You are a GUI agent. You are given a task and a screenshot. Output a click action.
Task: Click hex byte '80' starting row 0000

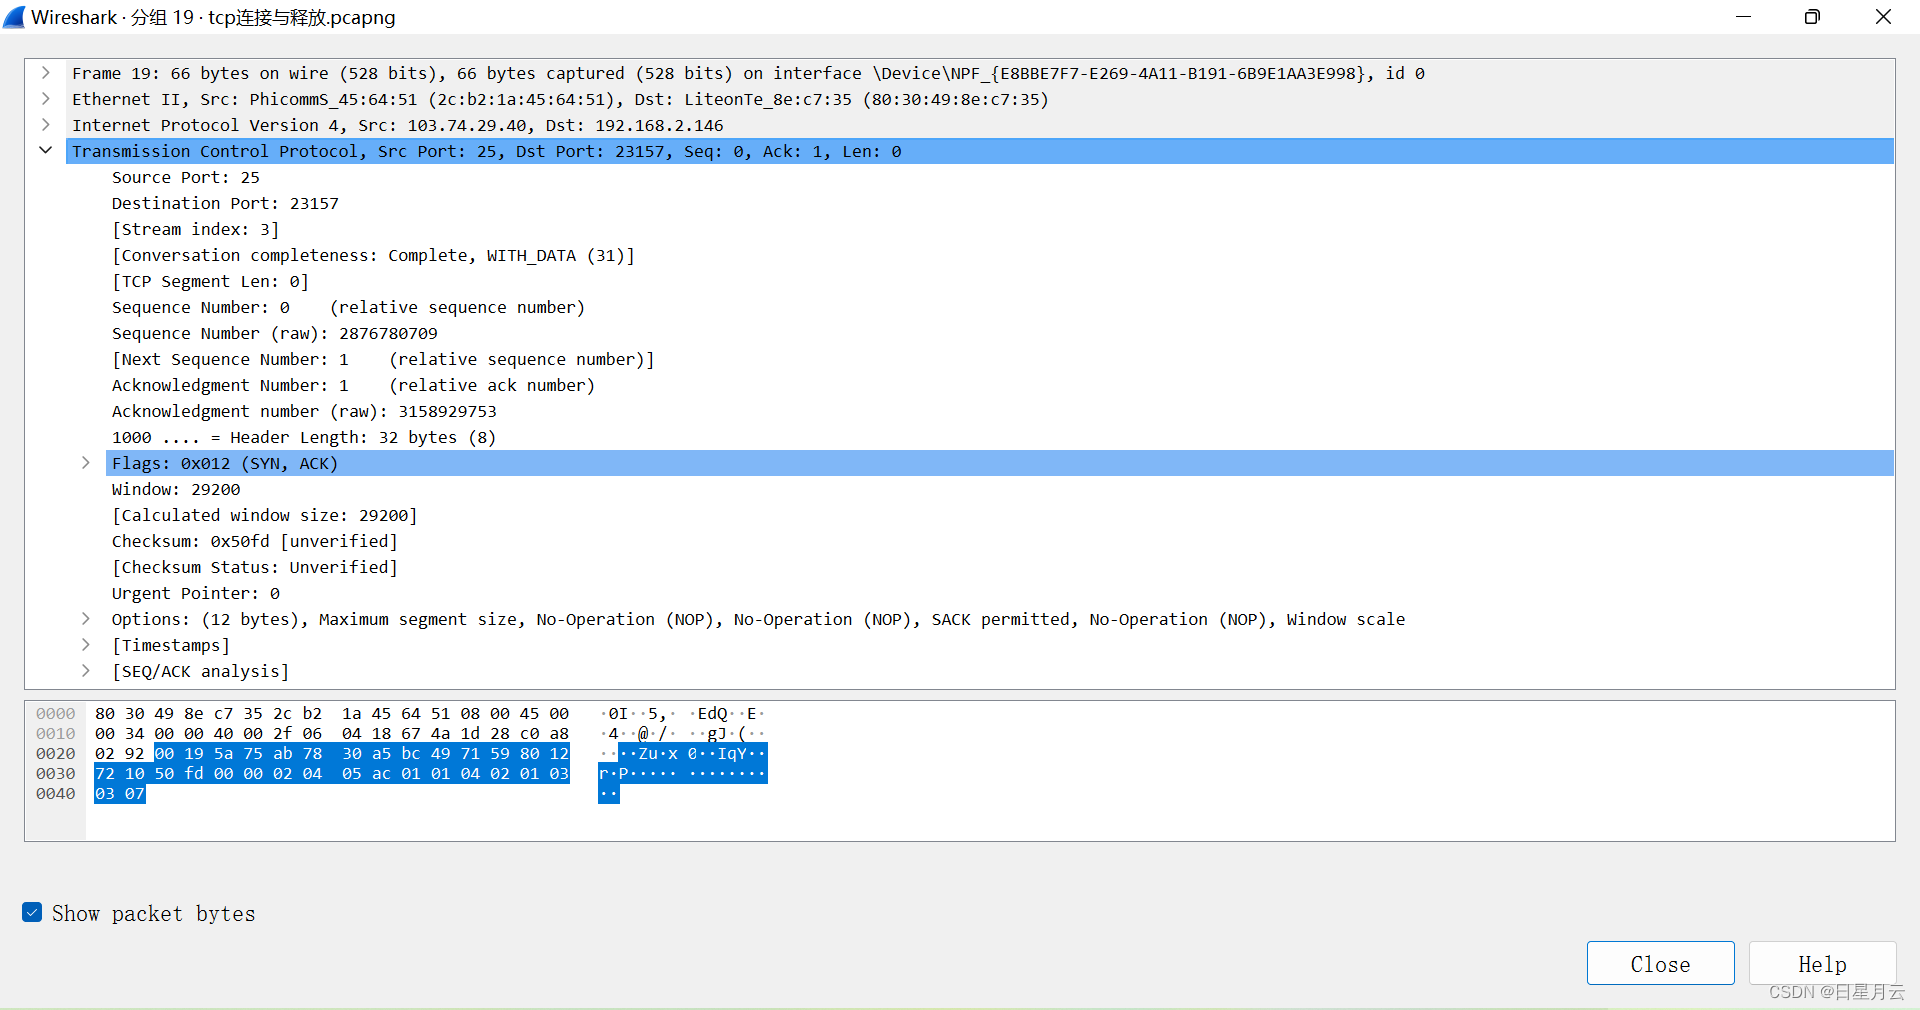pyautogui.click(x=105, y=713)
